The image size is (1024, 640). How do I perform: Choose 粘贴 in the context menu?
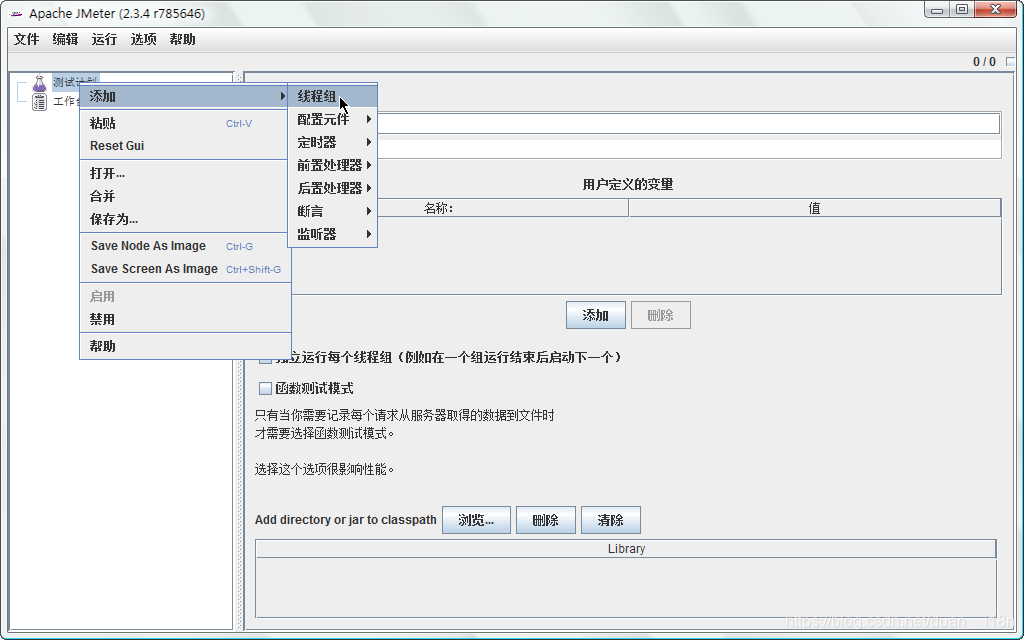pyautogui.click(x=185, y=123)
